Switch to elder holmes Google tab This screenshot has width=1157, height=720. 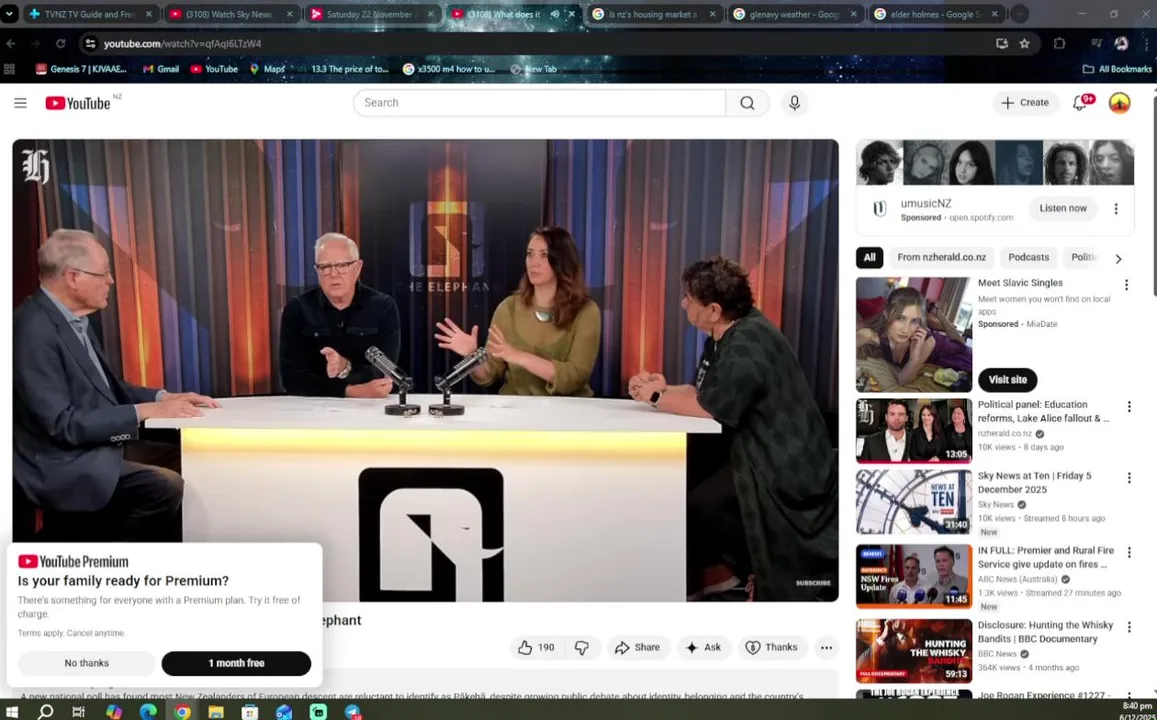click(936, 14)
